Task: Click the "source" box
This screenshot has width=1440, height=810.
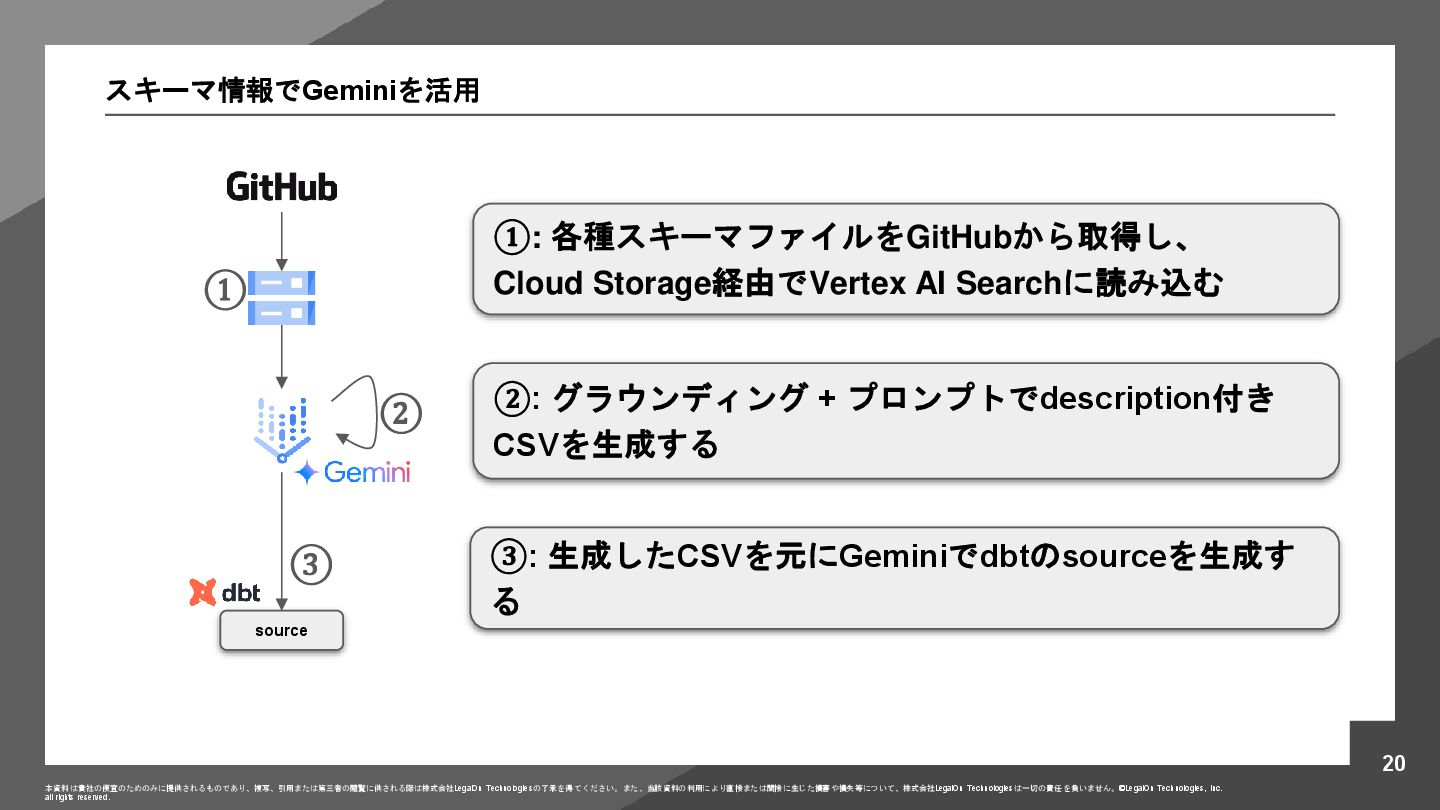Action: point(281,631)
